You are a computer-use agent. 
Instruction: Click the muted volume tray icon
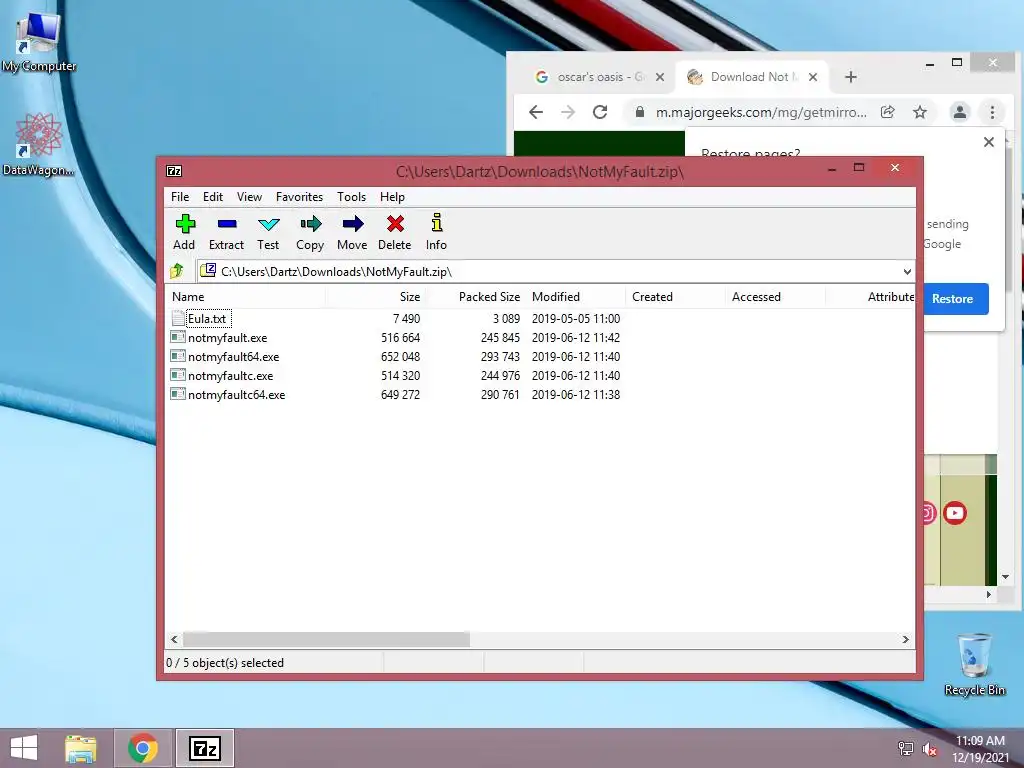pyautogui.click(x=930, y=749)
